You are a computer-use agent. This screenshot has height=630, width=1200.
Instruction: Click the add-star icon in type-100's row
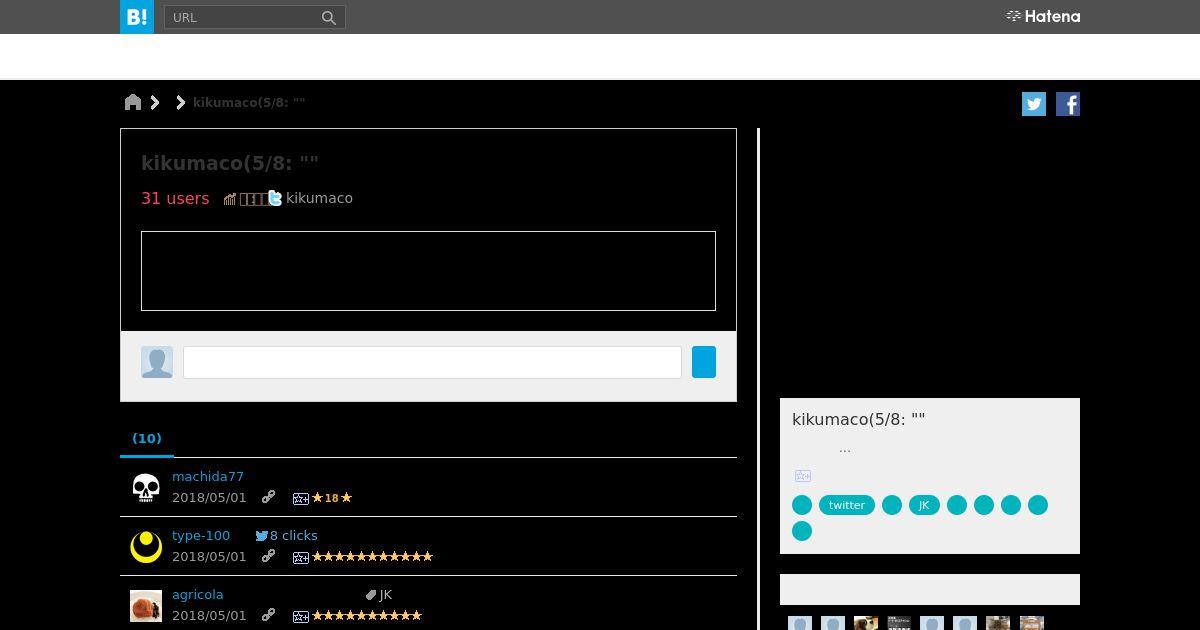tap(301, 557)
